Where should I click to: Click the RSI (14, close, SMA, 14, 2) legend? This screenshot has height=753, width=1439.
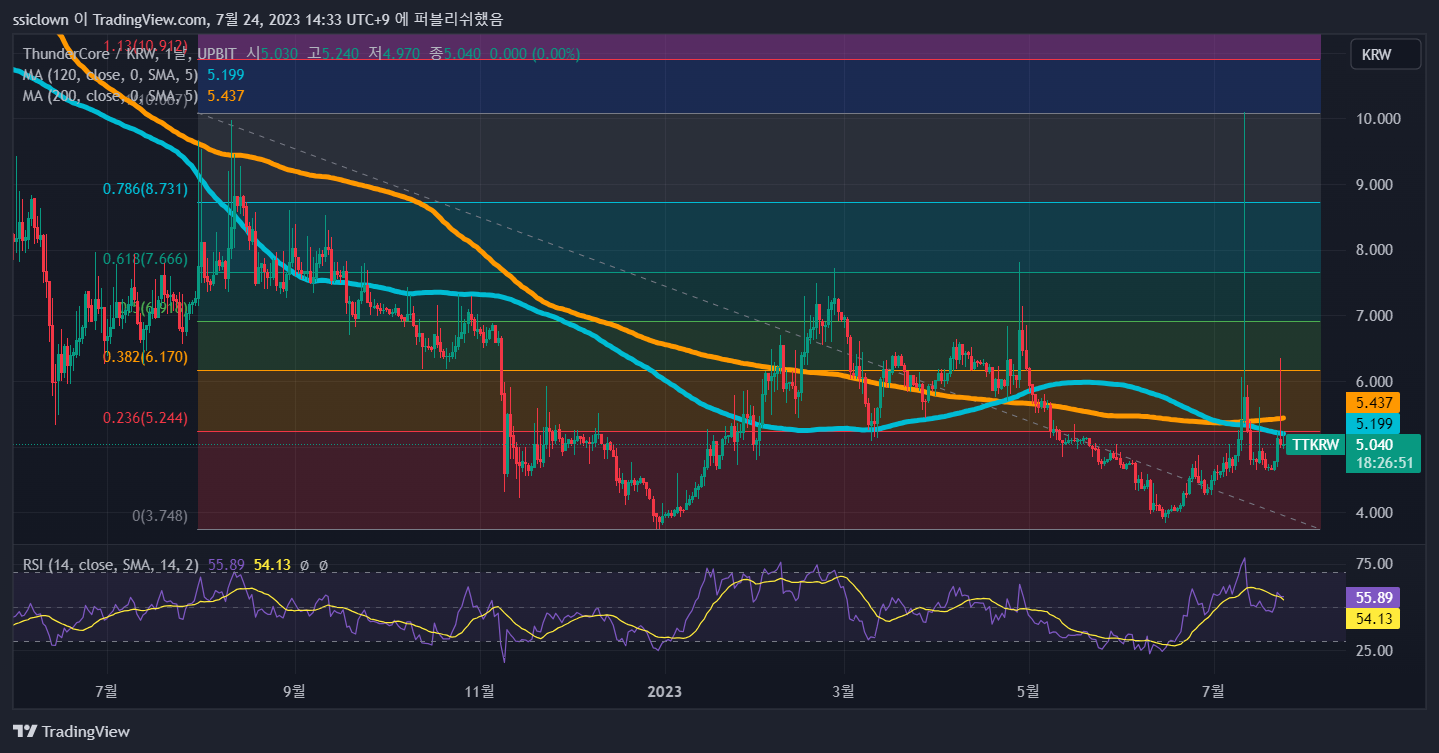[x=111, y=565]
